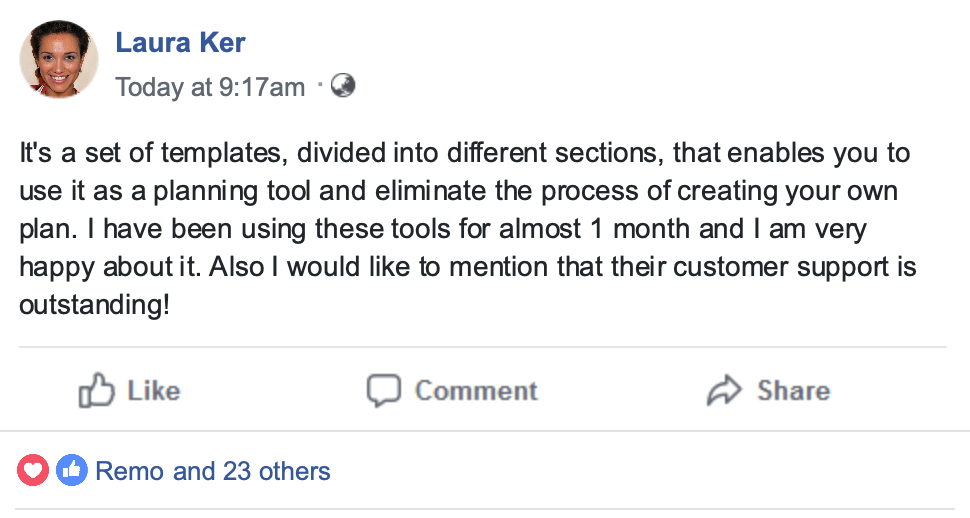Click the globe public audience icon
The width and height of the screenshot is (970, 518).
343,86
